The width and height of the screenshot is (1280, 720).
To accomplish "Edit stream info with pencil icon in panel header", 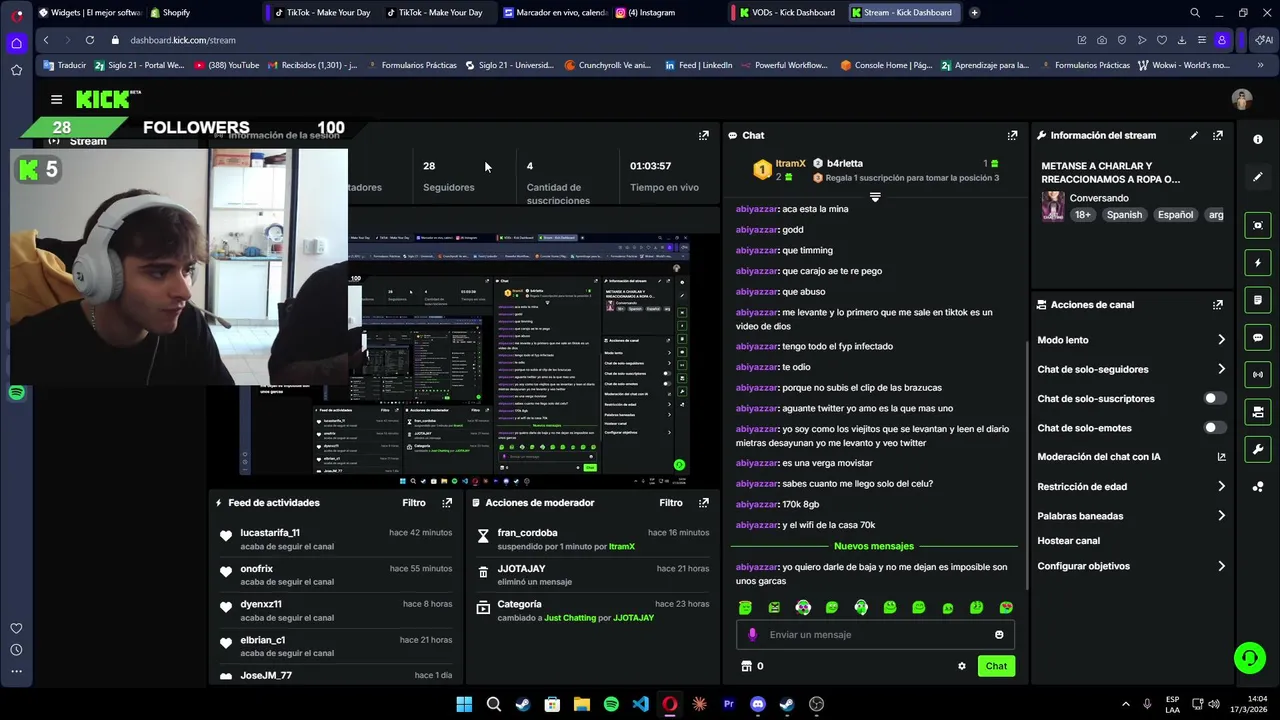I will point(1193,135).
